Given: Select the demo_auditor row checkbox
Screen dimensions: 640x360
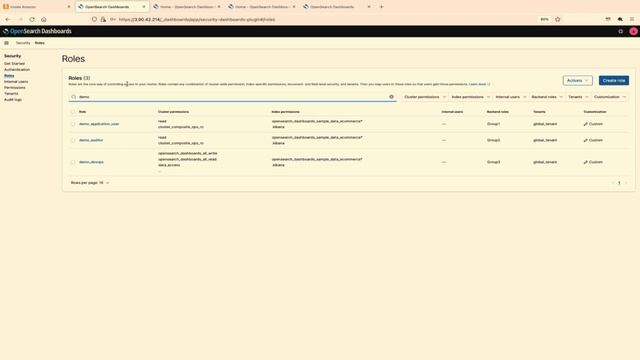Looking at the screenshot, I should click(x=73, y=140).
